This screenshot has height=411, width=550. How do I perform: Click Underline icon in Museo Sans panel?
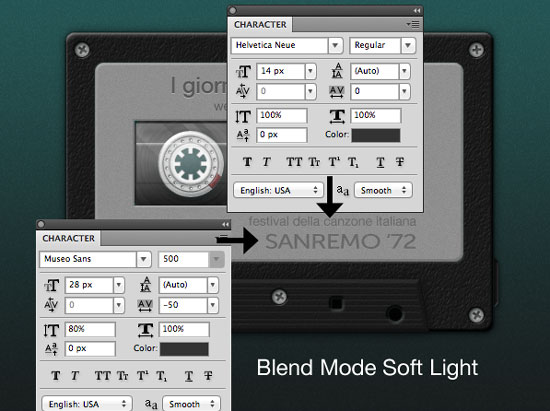click(189, 376)
